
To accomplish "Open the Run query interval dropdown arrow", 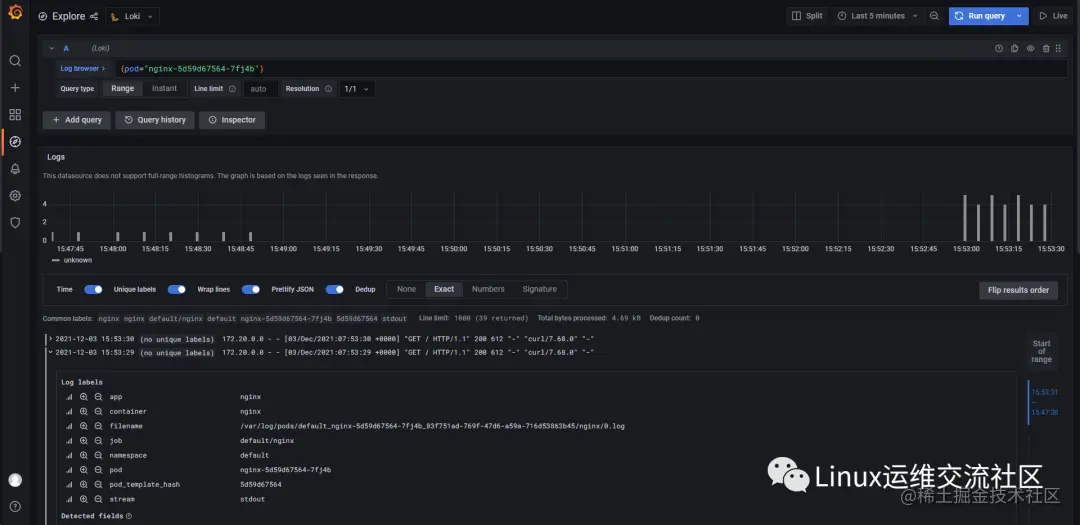I will tap(1019, 16).
